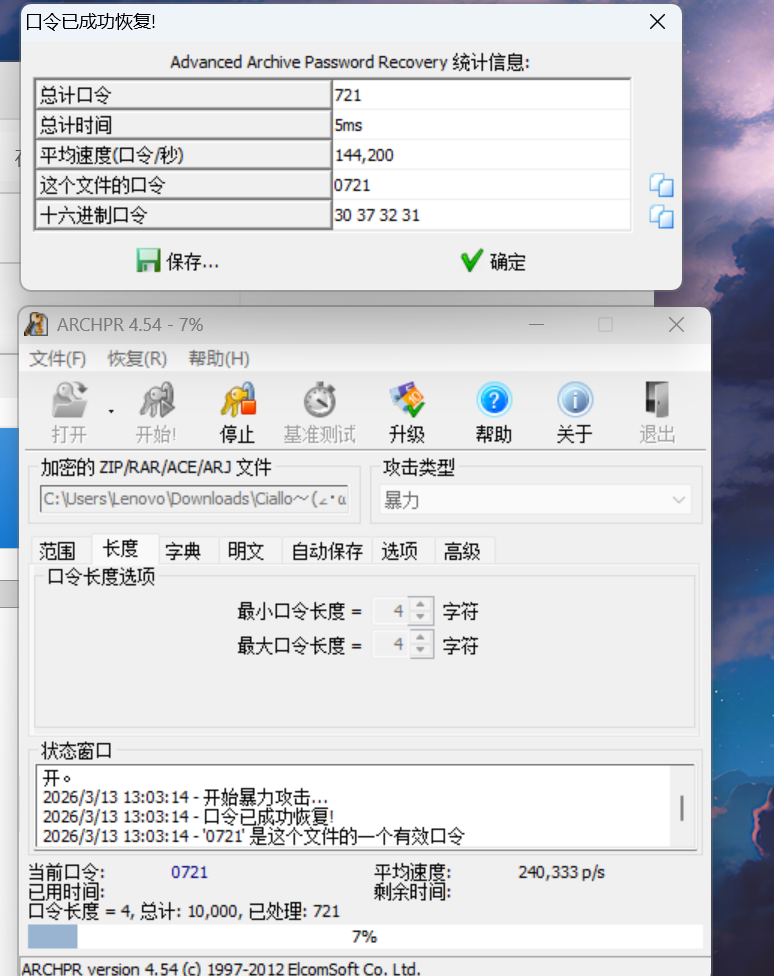Open the 文件(F) menu

[x=58, y=359]
